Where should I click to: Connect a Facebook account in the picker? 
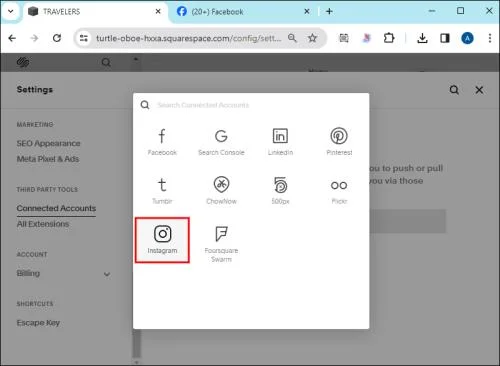coord(162,142)
